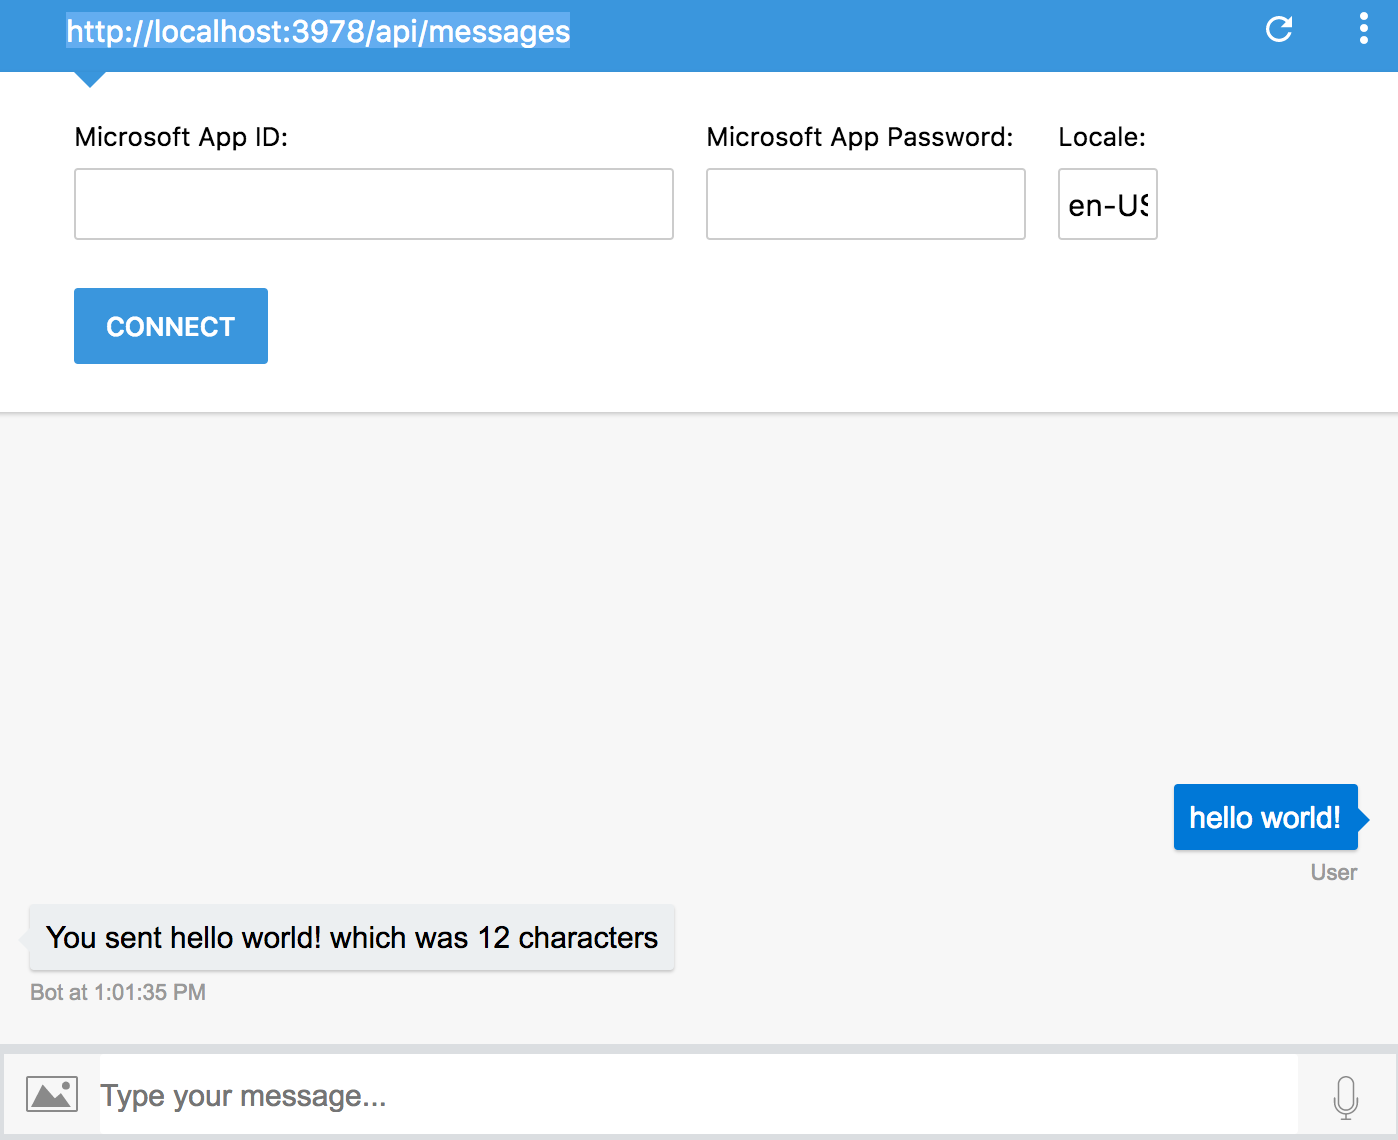The width and height of the screenshot is (1398, 1140).
Task: Click the User label under message
Action: pyautogui.click(x=1334, y=872)
